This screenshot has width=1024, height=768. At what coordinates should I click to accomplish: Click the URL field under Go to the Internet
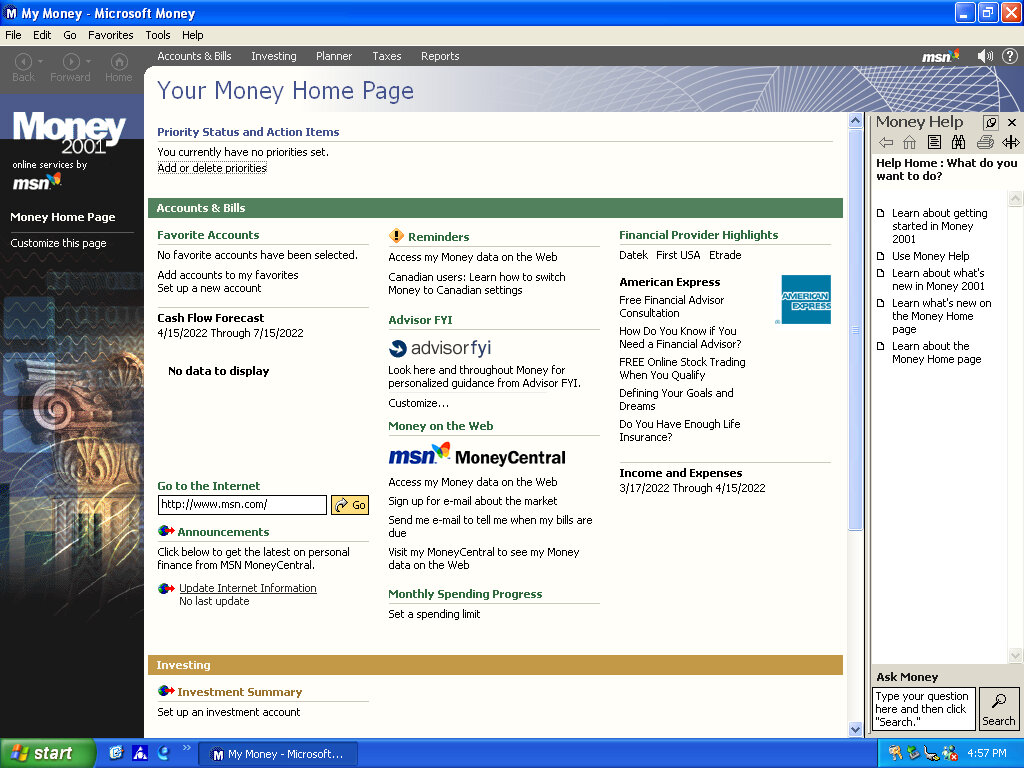point(242,505)
